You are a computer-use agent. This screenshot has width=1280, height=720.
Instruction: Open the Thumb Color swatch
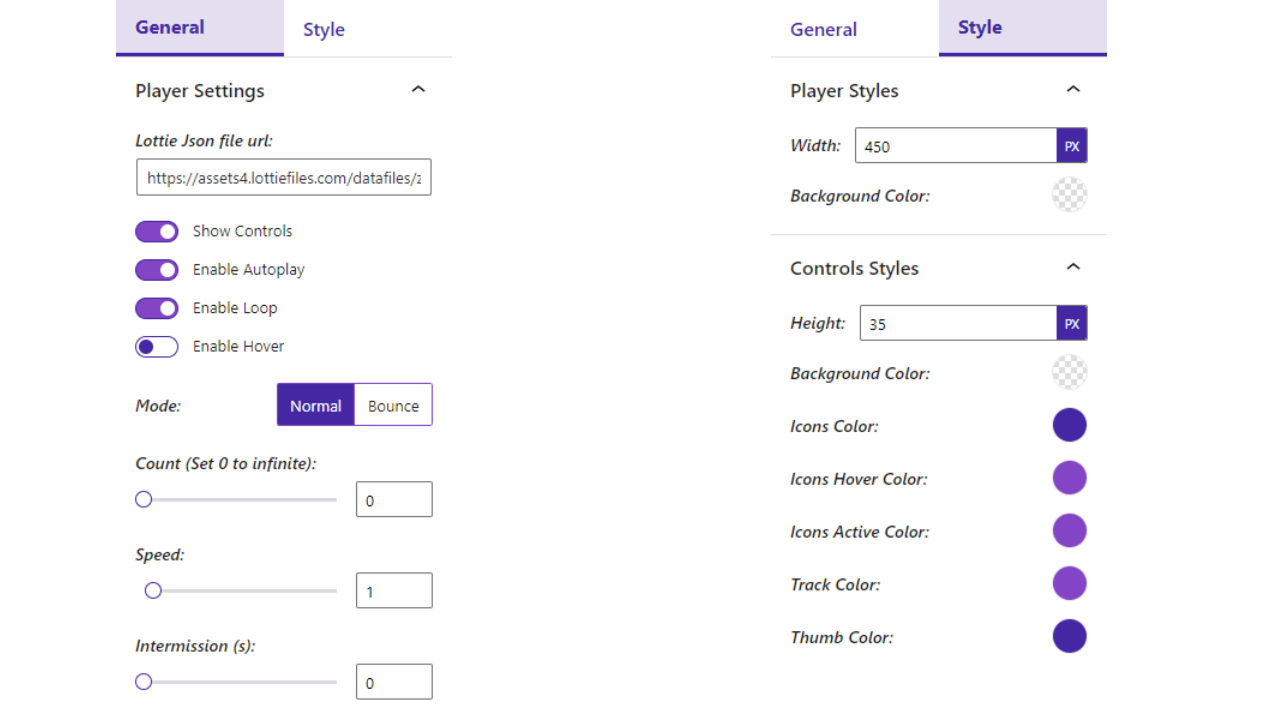tap(1069, 636)
